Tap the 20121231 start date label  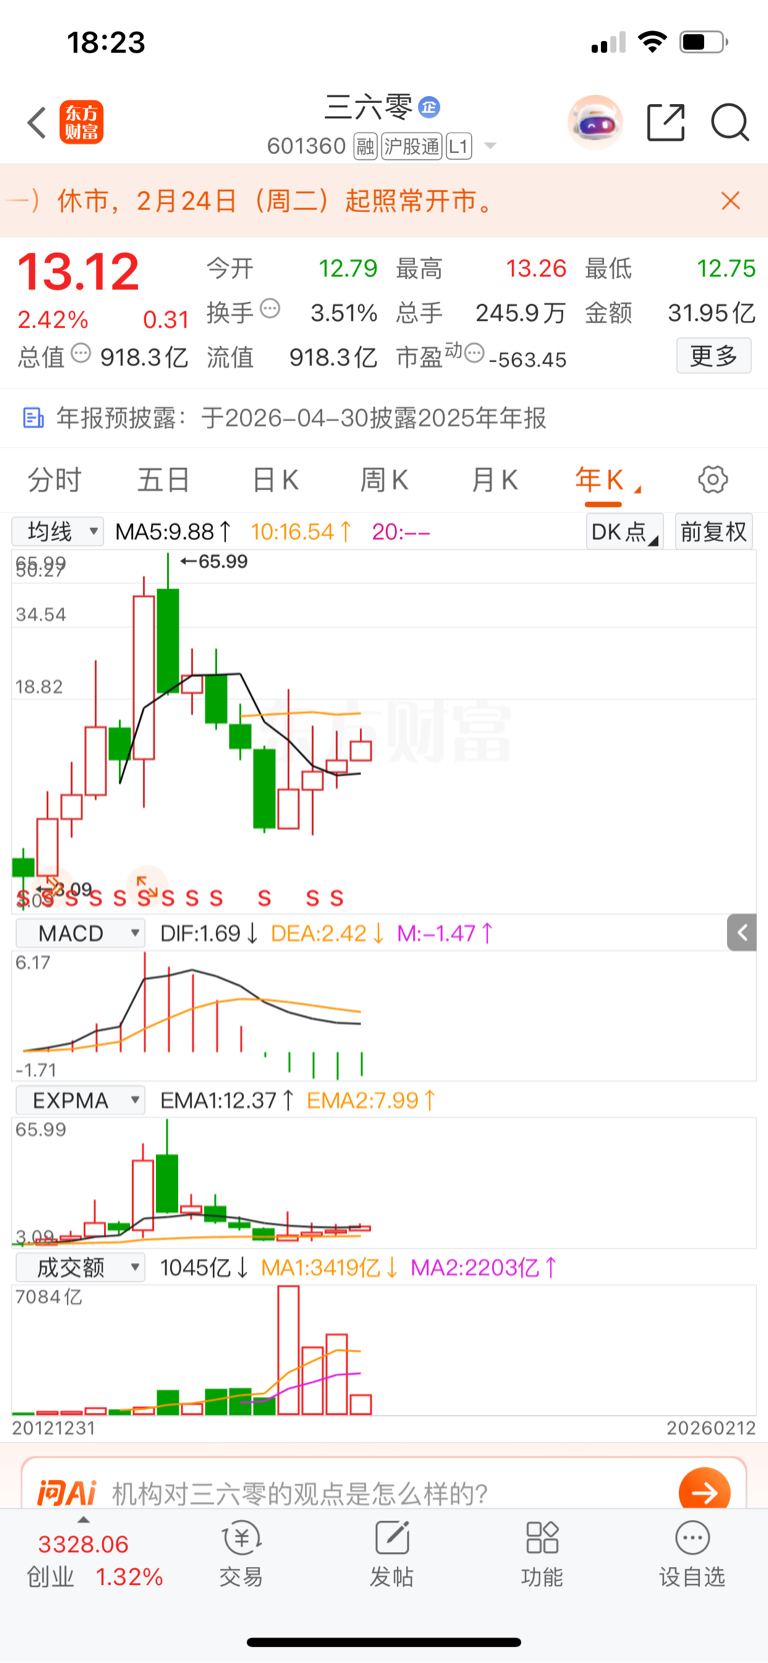pyautogui.click(x=54, y=1428)
